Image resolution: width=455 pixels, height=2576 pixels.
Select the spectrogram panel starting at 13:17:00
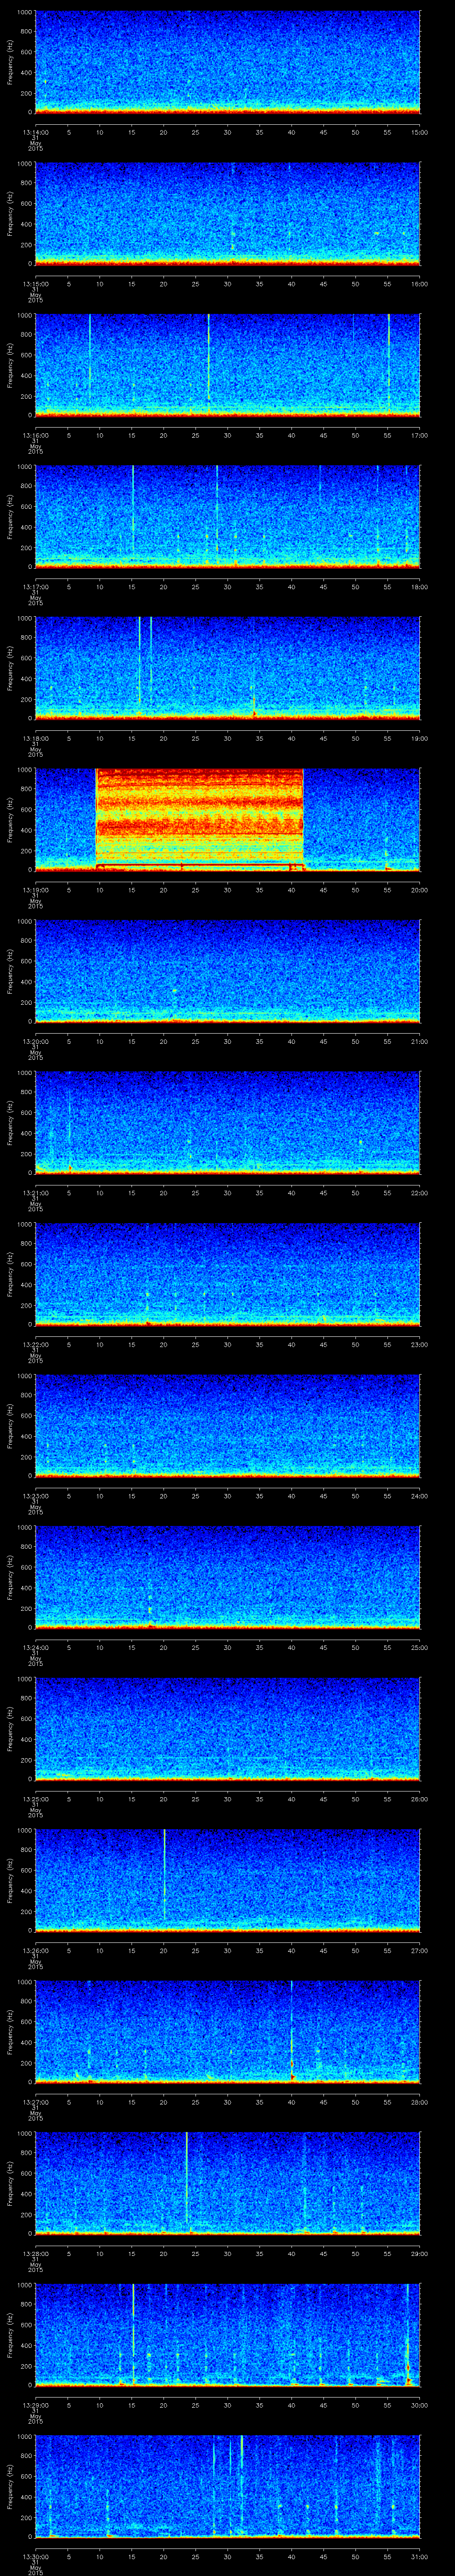pos(227,517)
